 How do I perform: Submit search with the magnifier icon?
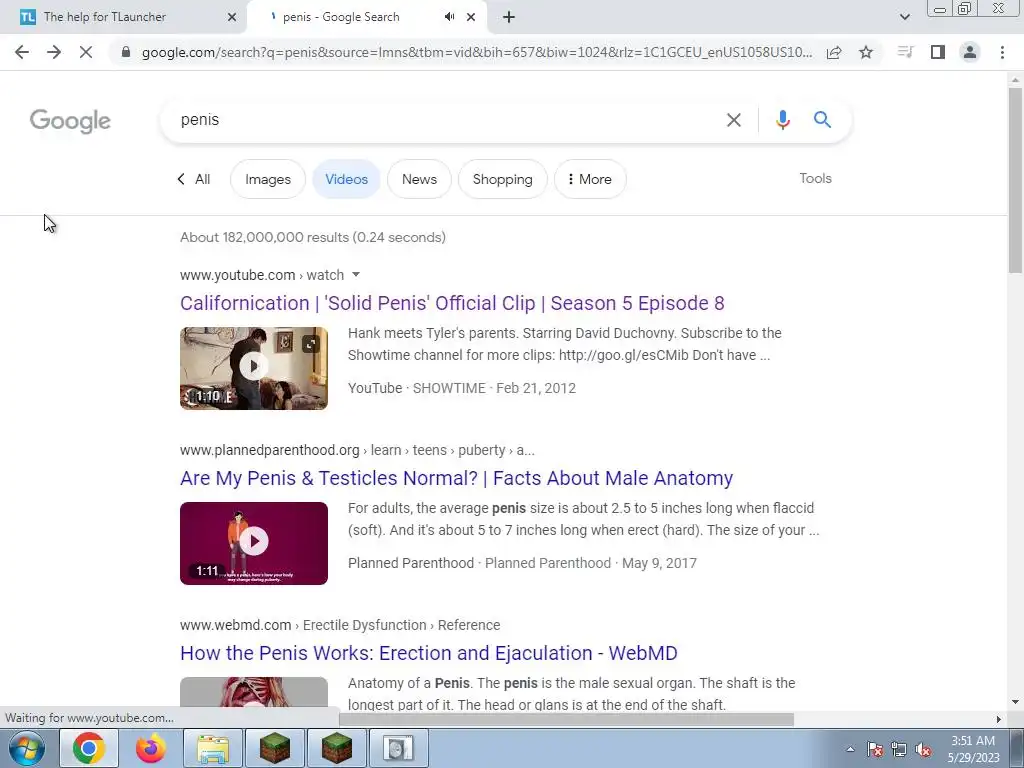click(x=822, y=120)
